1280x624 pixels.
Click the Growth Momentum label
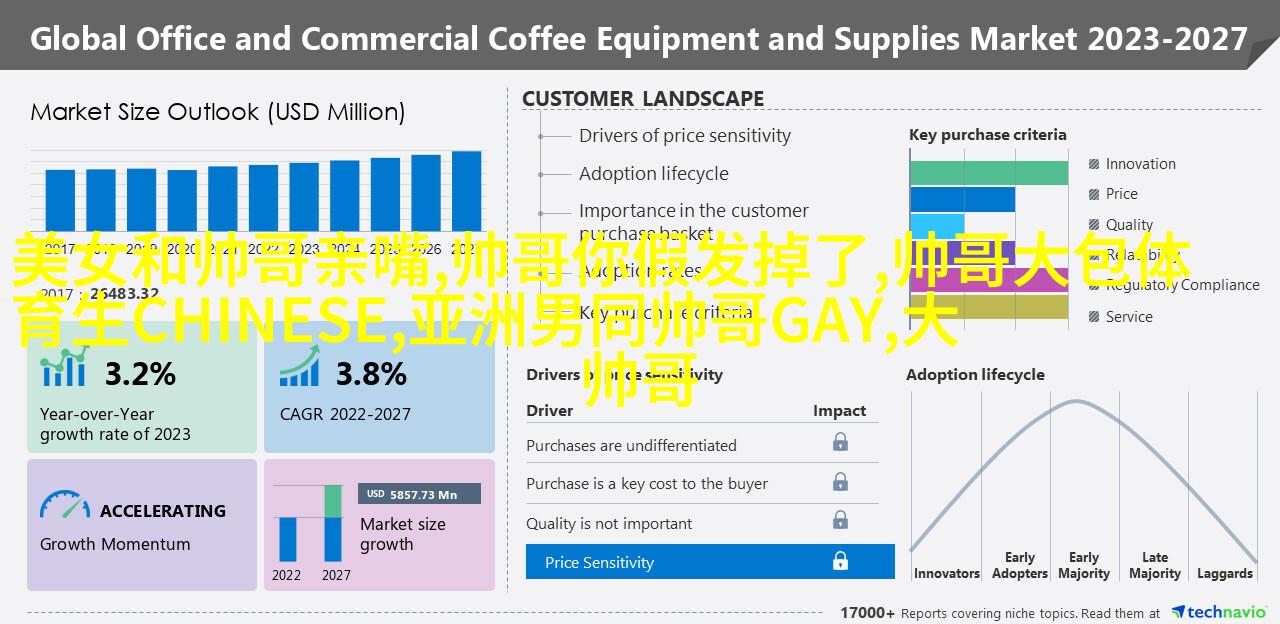(115, 545)
